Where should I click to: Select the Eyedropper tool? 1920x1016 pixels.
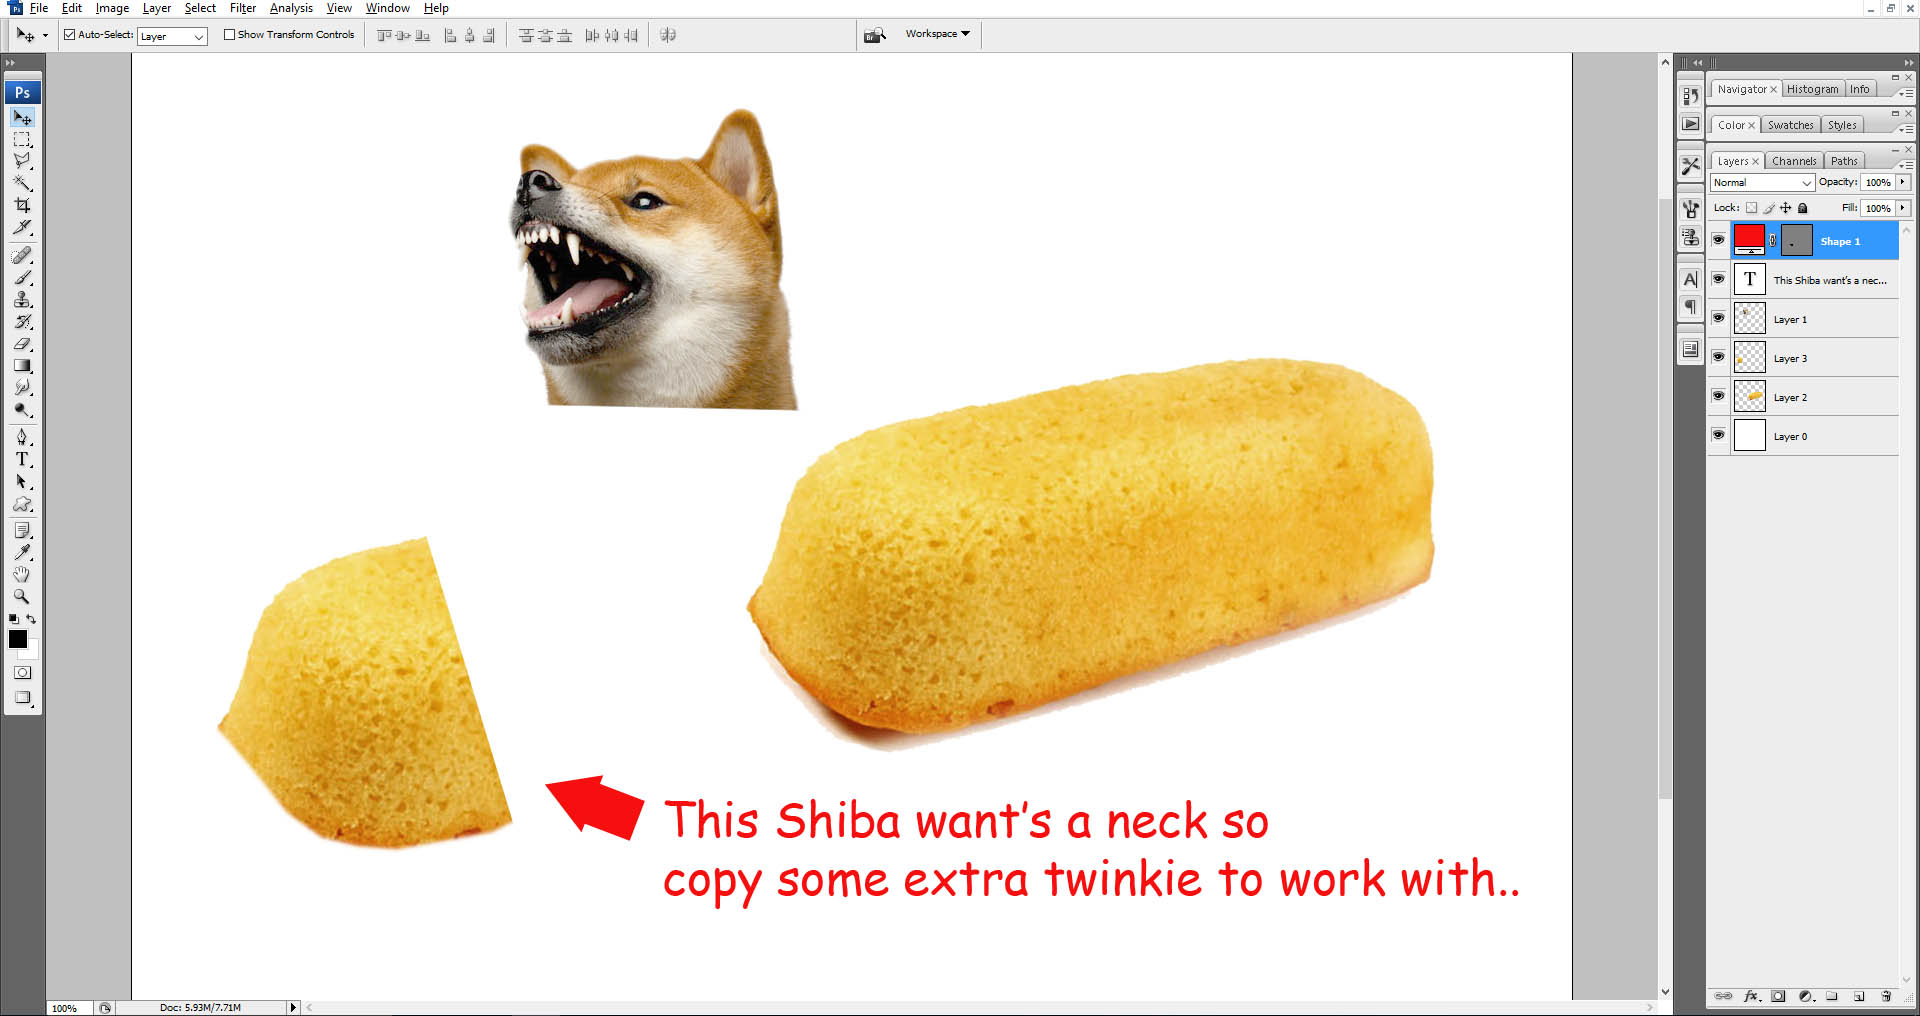tap(22, 552)
